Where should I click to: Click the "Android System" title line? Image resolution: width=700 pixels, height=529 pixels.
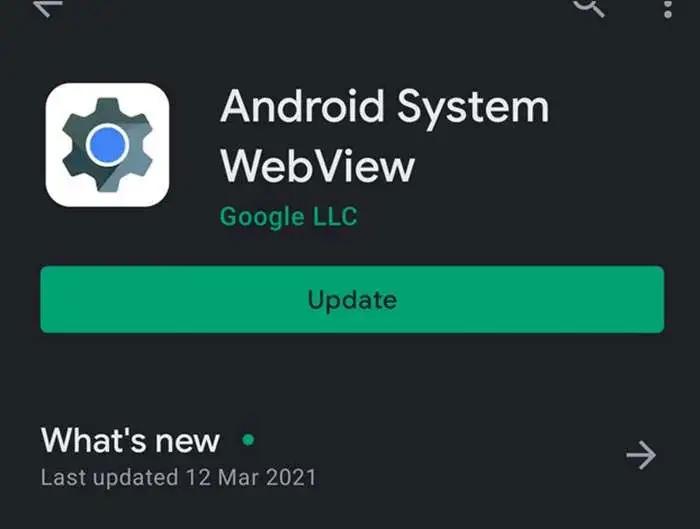384,107
